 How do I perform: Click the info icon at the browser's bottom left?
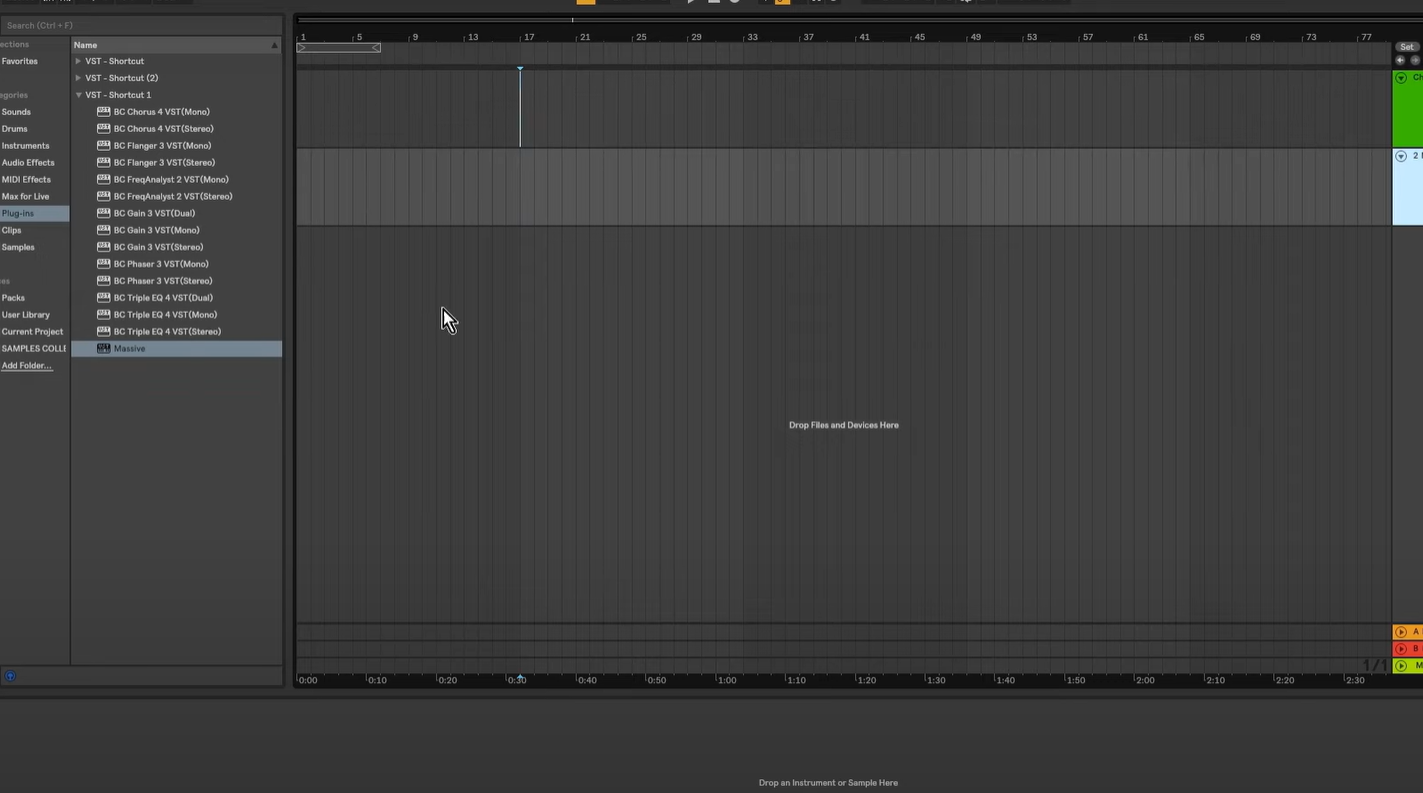coord(10,676)
